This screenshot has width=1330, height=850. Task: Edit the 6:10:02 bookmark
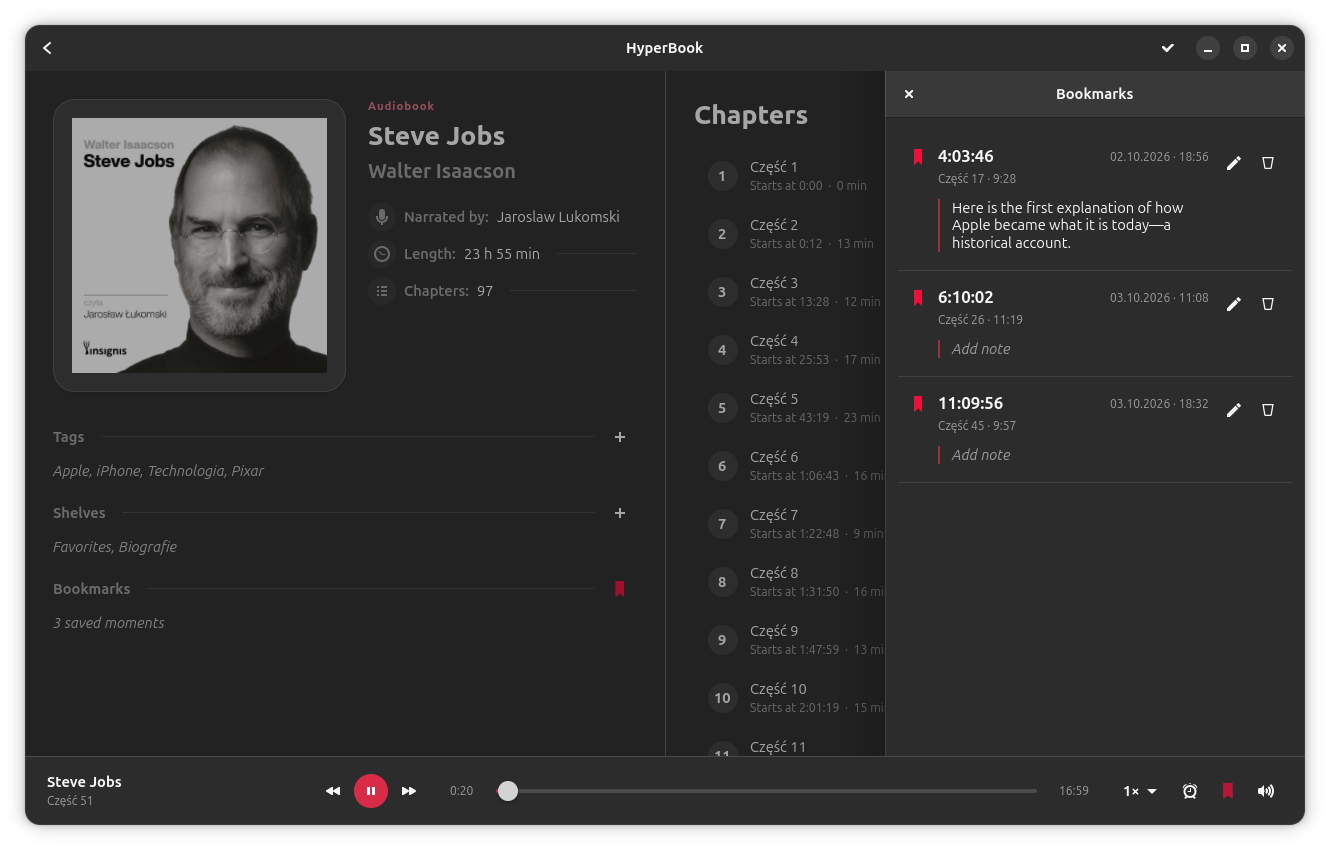pyautogui.click(x=1234, y=303)
